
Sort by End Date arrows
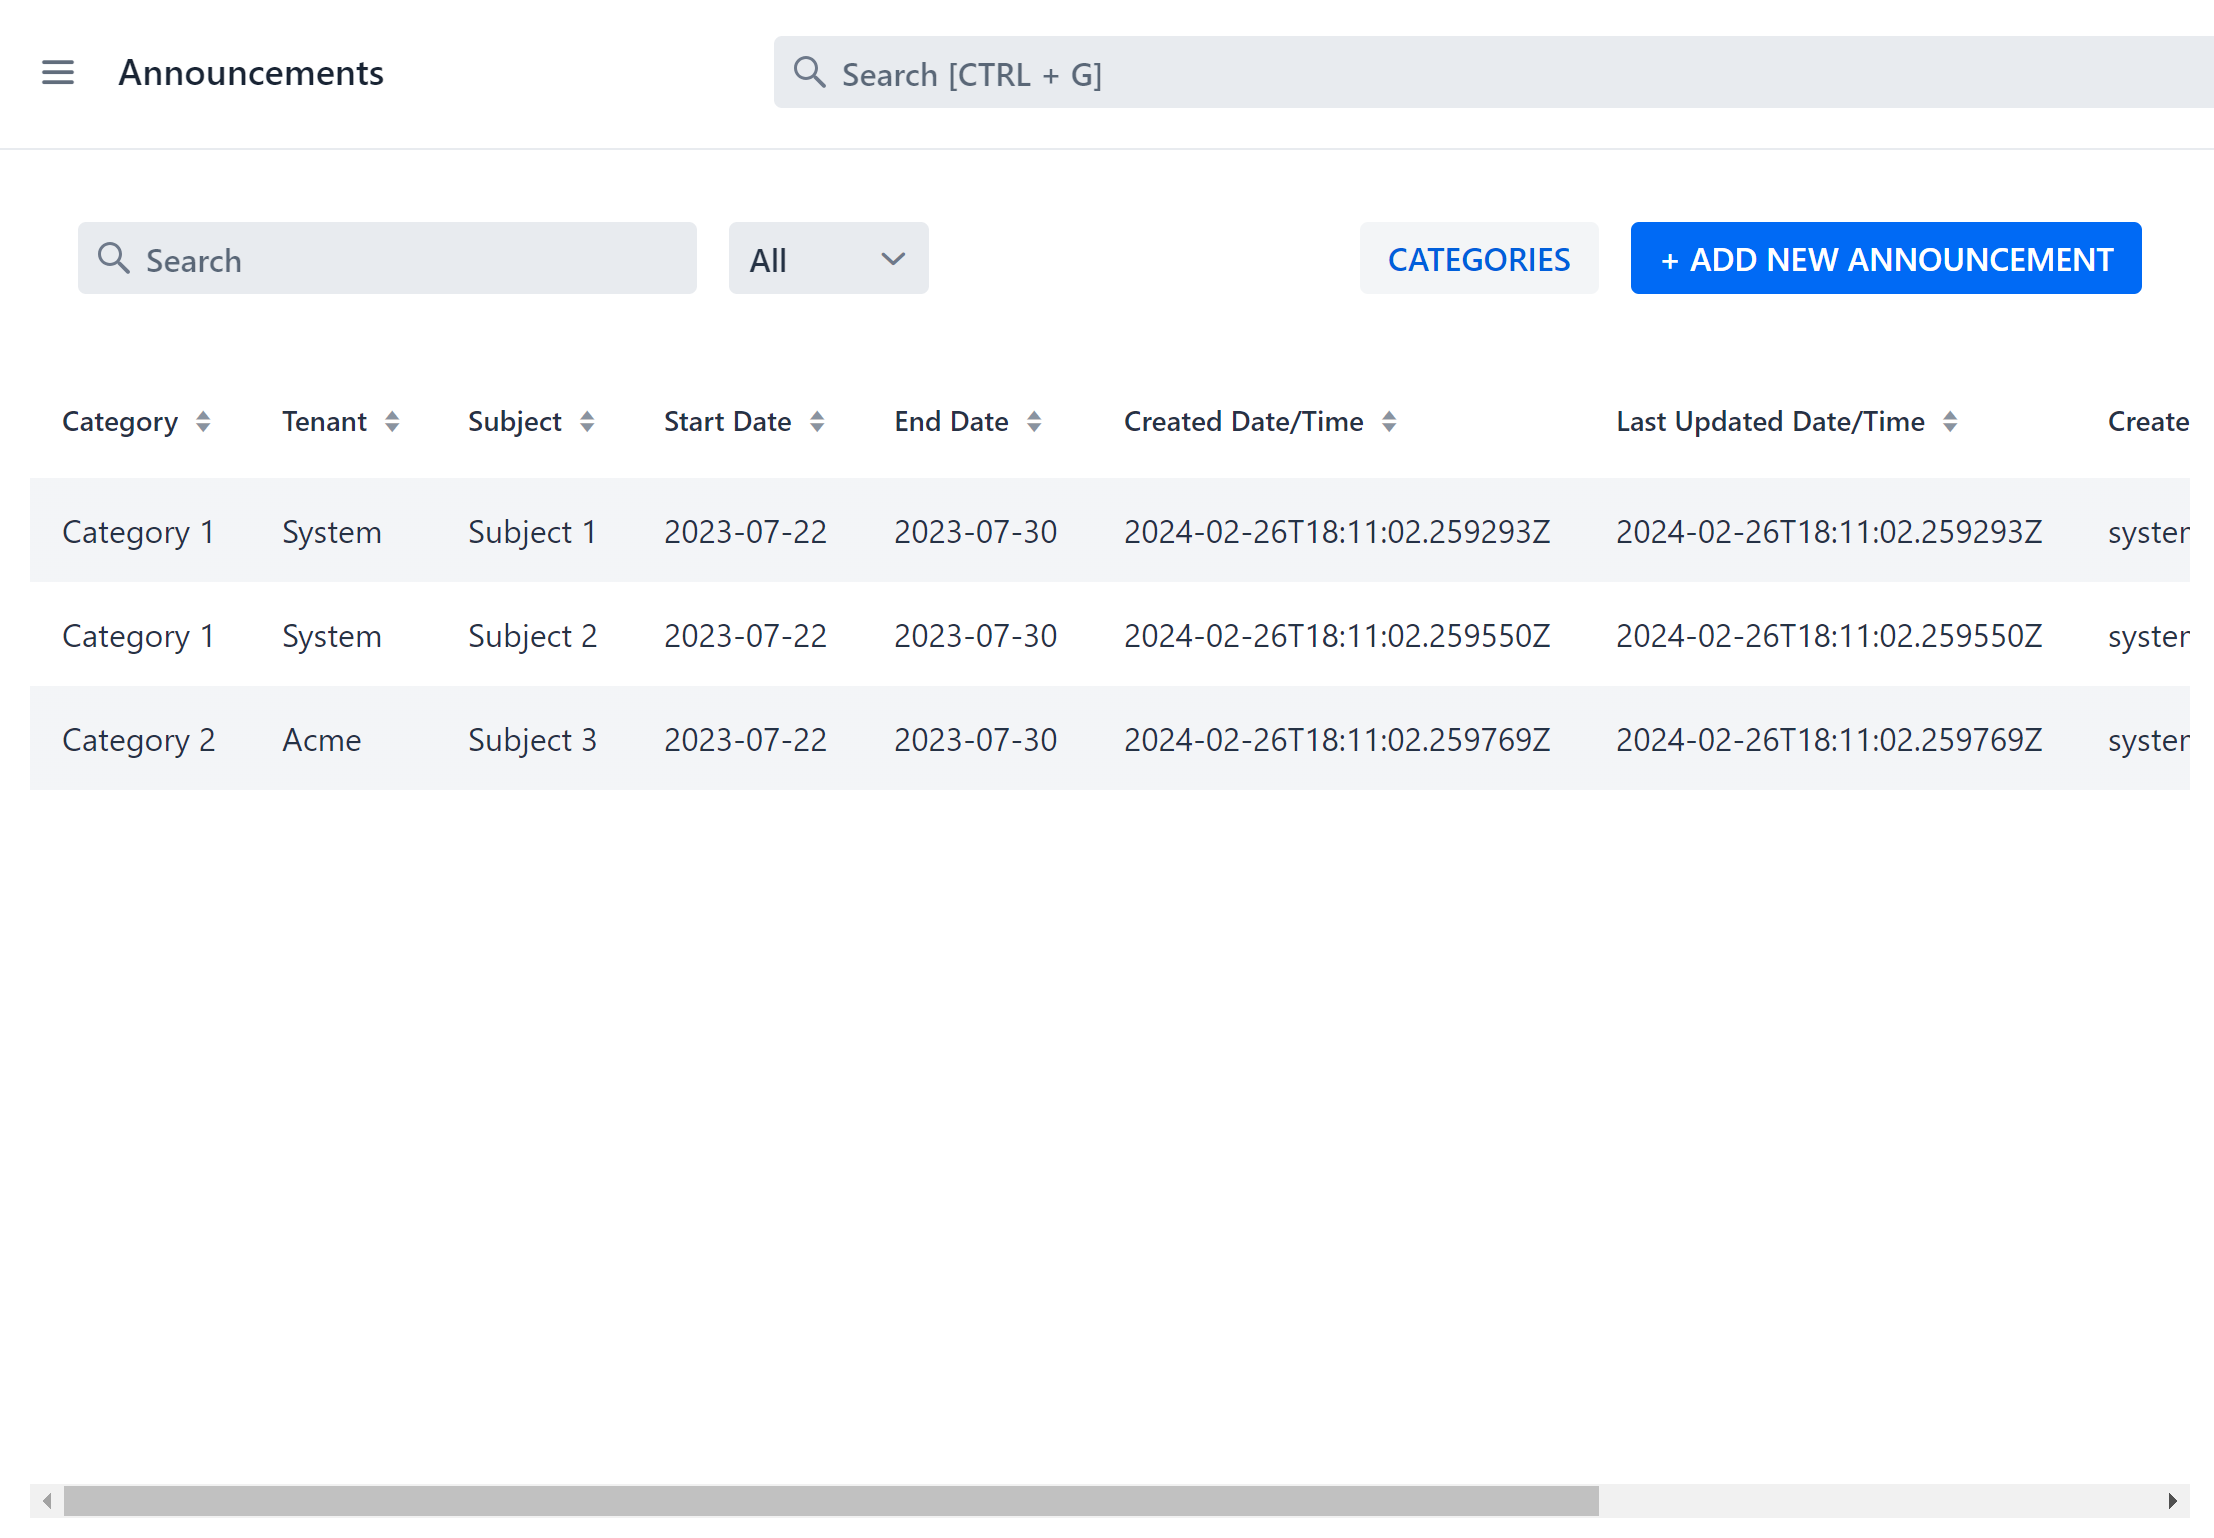click(x=1034, y=422)
